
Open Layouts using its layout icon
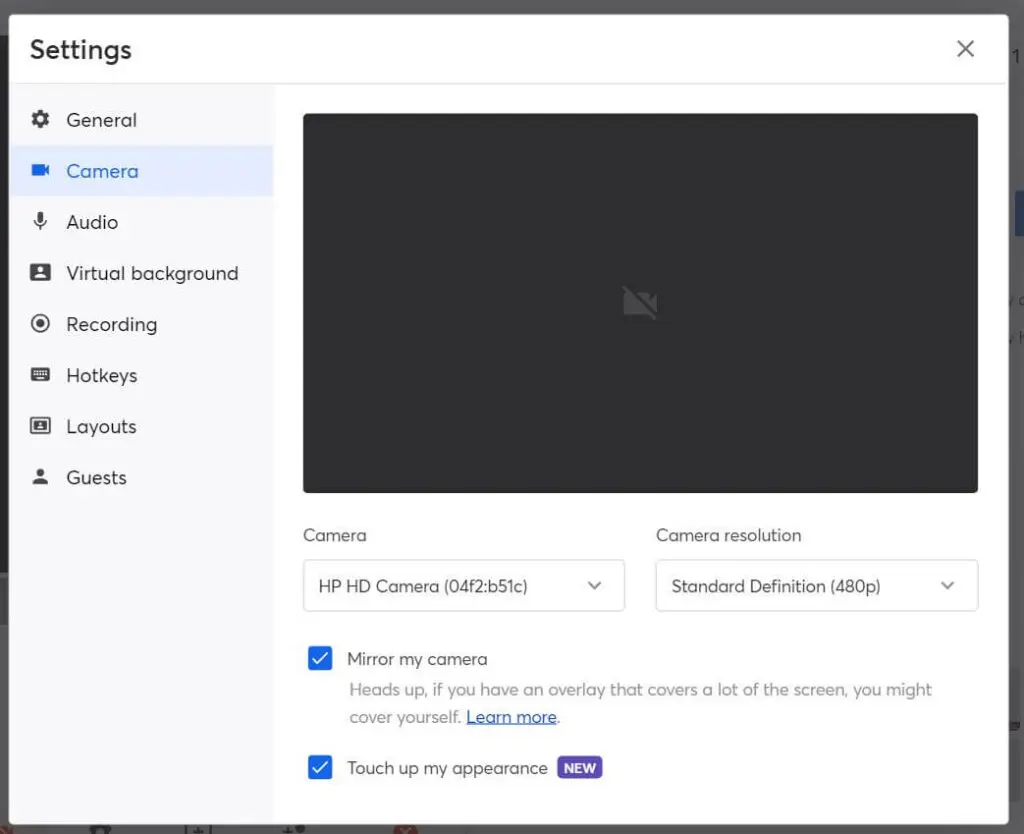click(40, 425)
